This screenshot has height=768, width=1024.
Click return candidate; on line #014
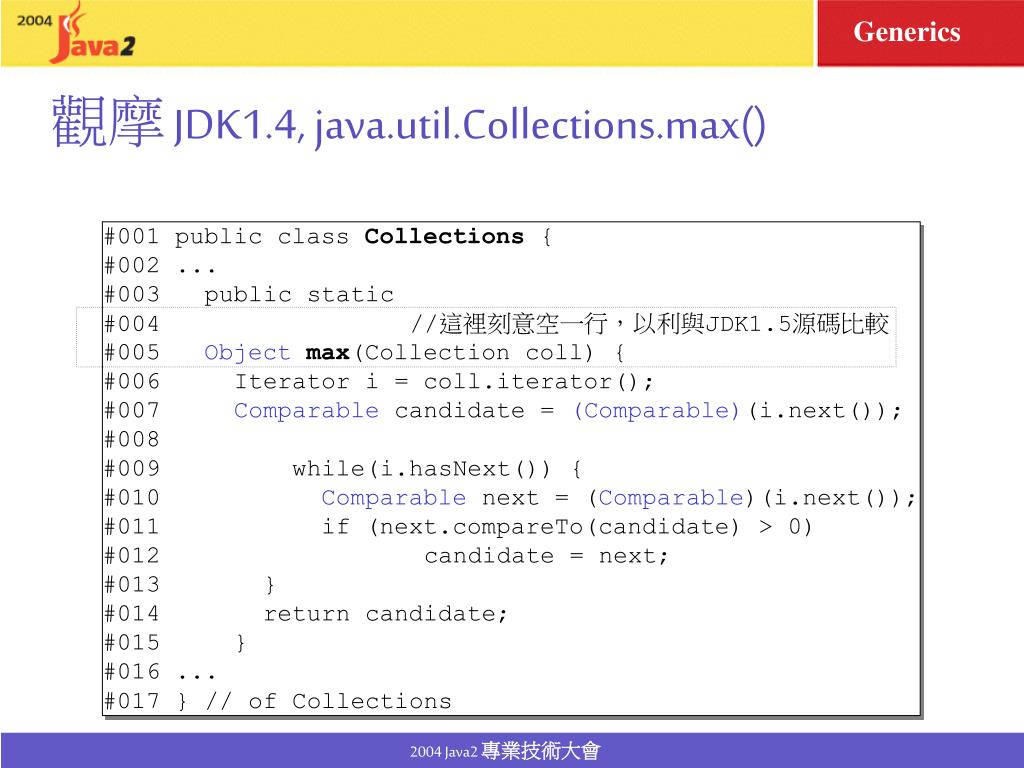pyautogui.click(x=385, y=614)
